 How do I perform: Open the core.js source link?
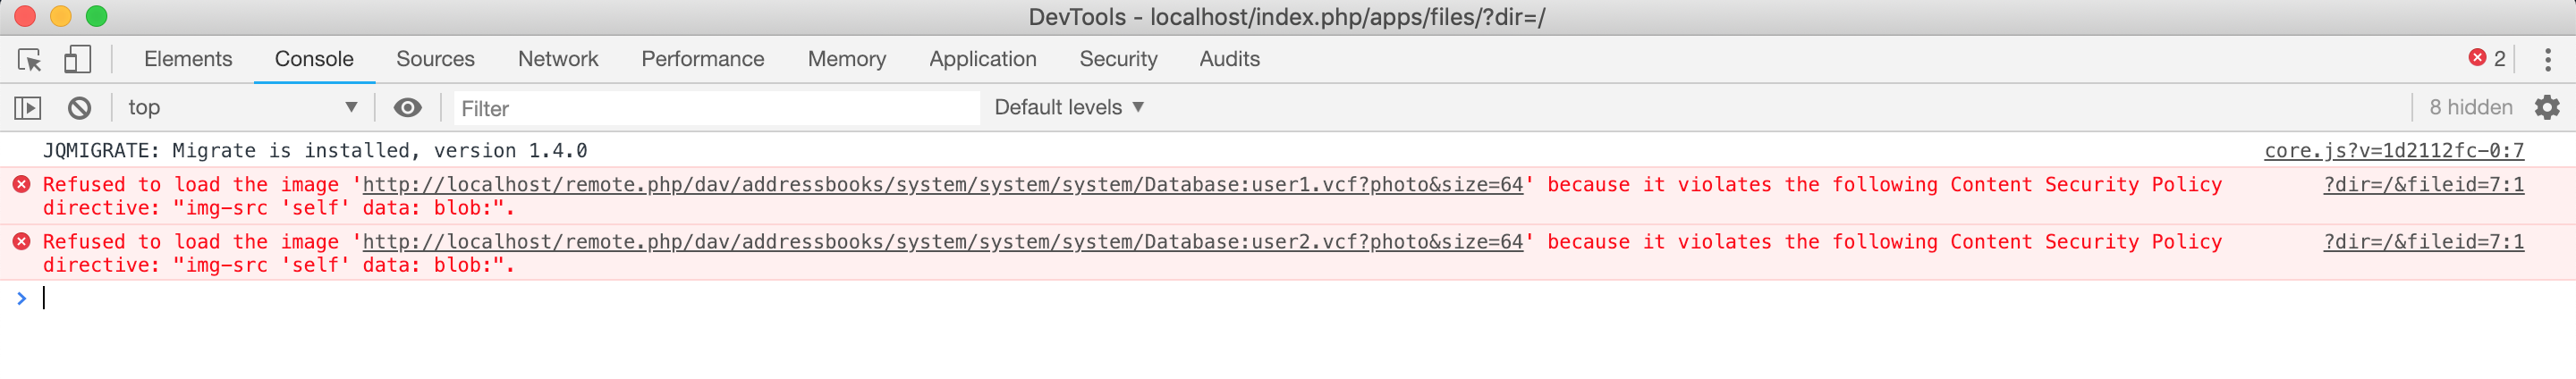2393,151
